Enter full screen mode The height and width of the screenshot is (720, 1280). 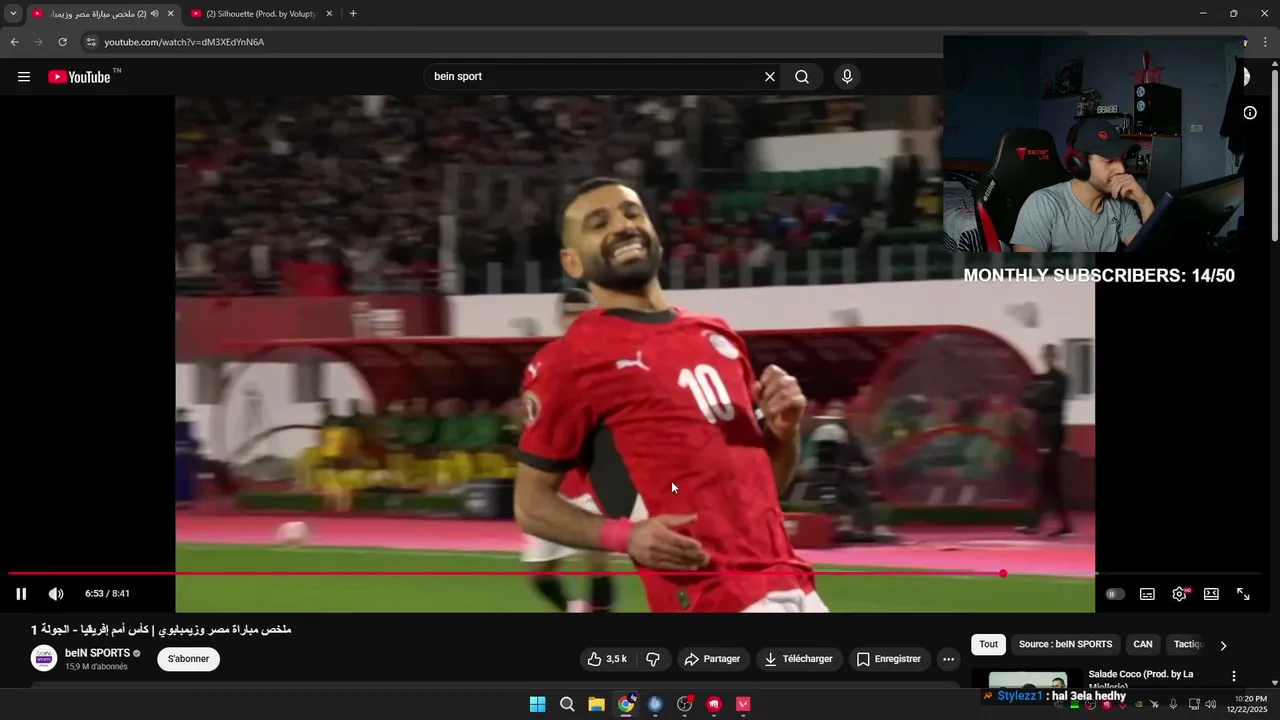1243,594
